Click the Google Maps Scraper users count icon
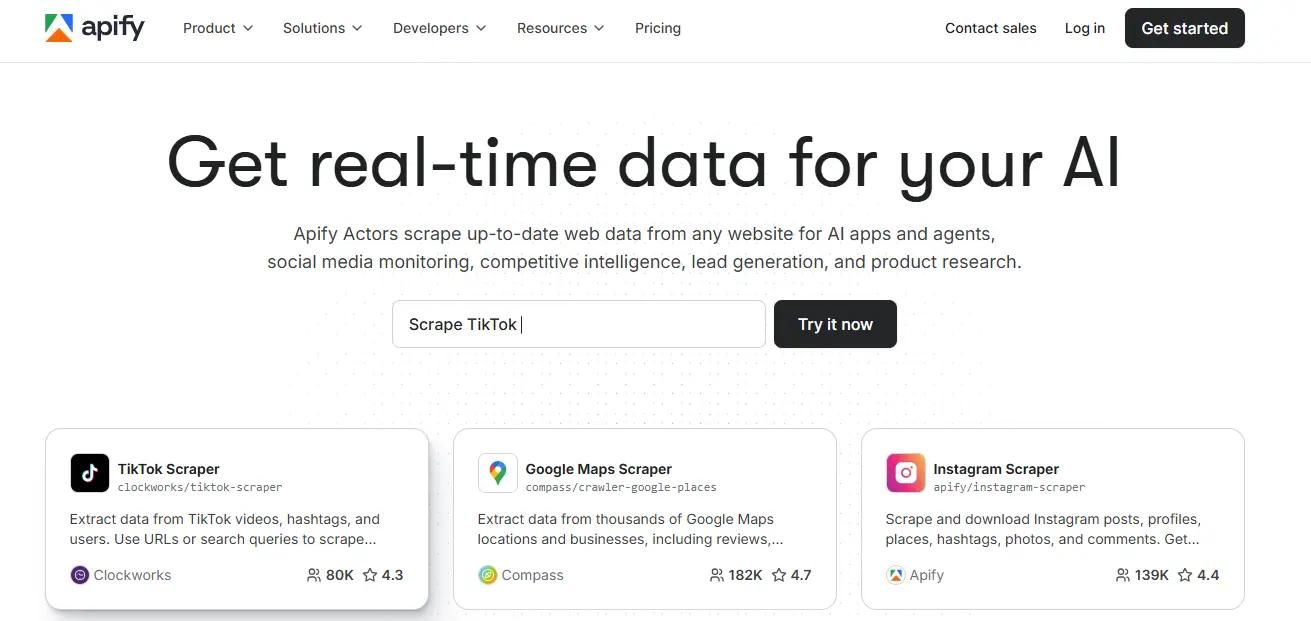Viewport: 1311px width, 621px height. pos(716,575)
